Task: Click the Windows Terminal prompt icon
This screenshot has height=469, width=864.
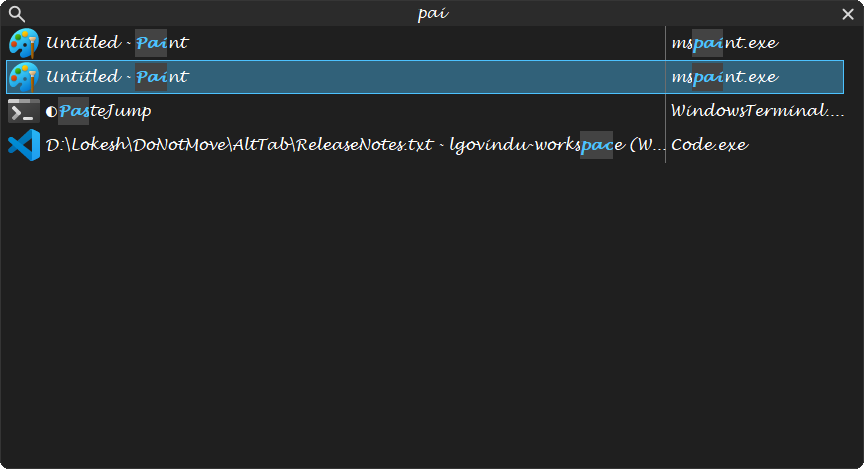Action: click(x=24, y=111)
